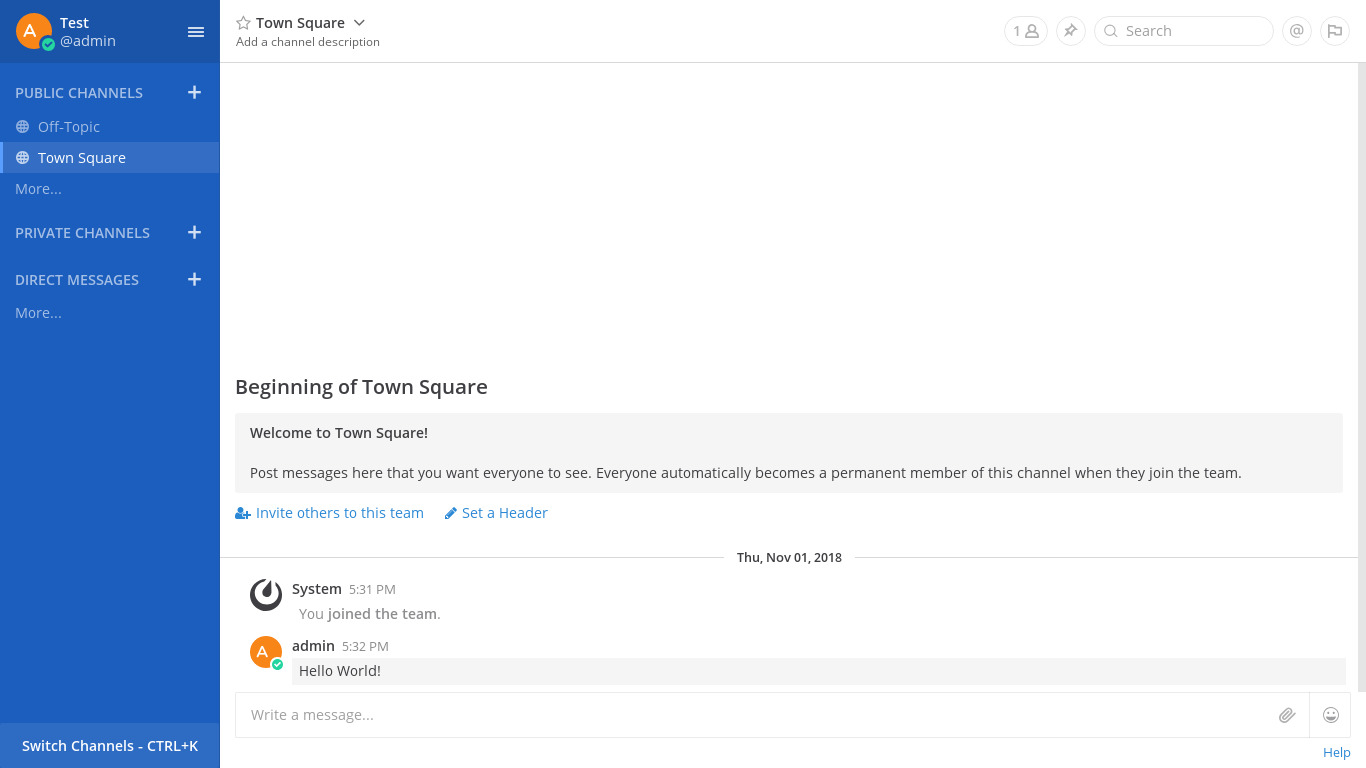The width and height of the screenshot is (1366, 768).
Task: Start a new direct message
Action: point(194,280)
